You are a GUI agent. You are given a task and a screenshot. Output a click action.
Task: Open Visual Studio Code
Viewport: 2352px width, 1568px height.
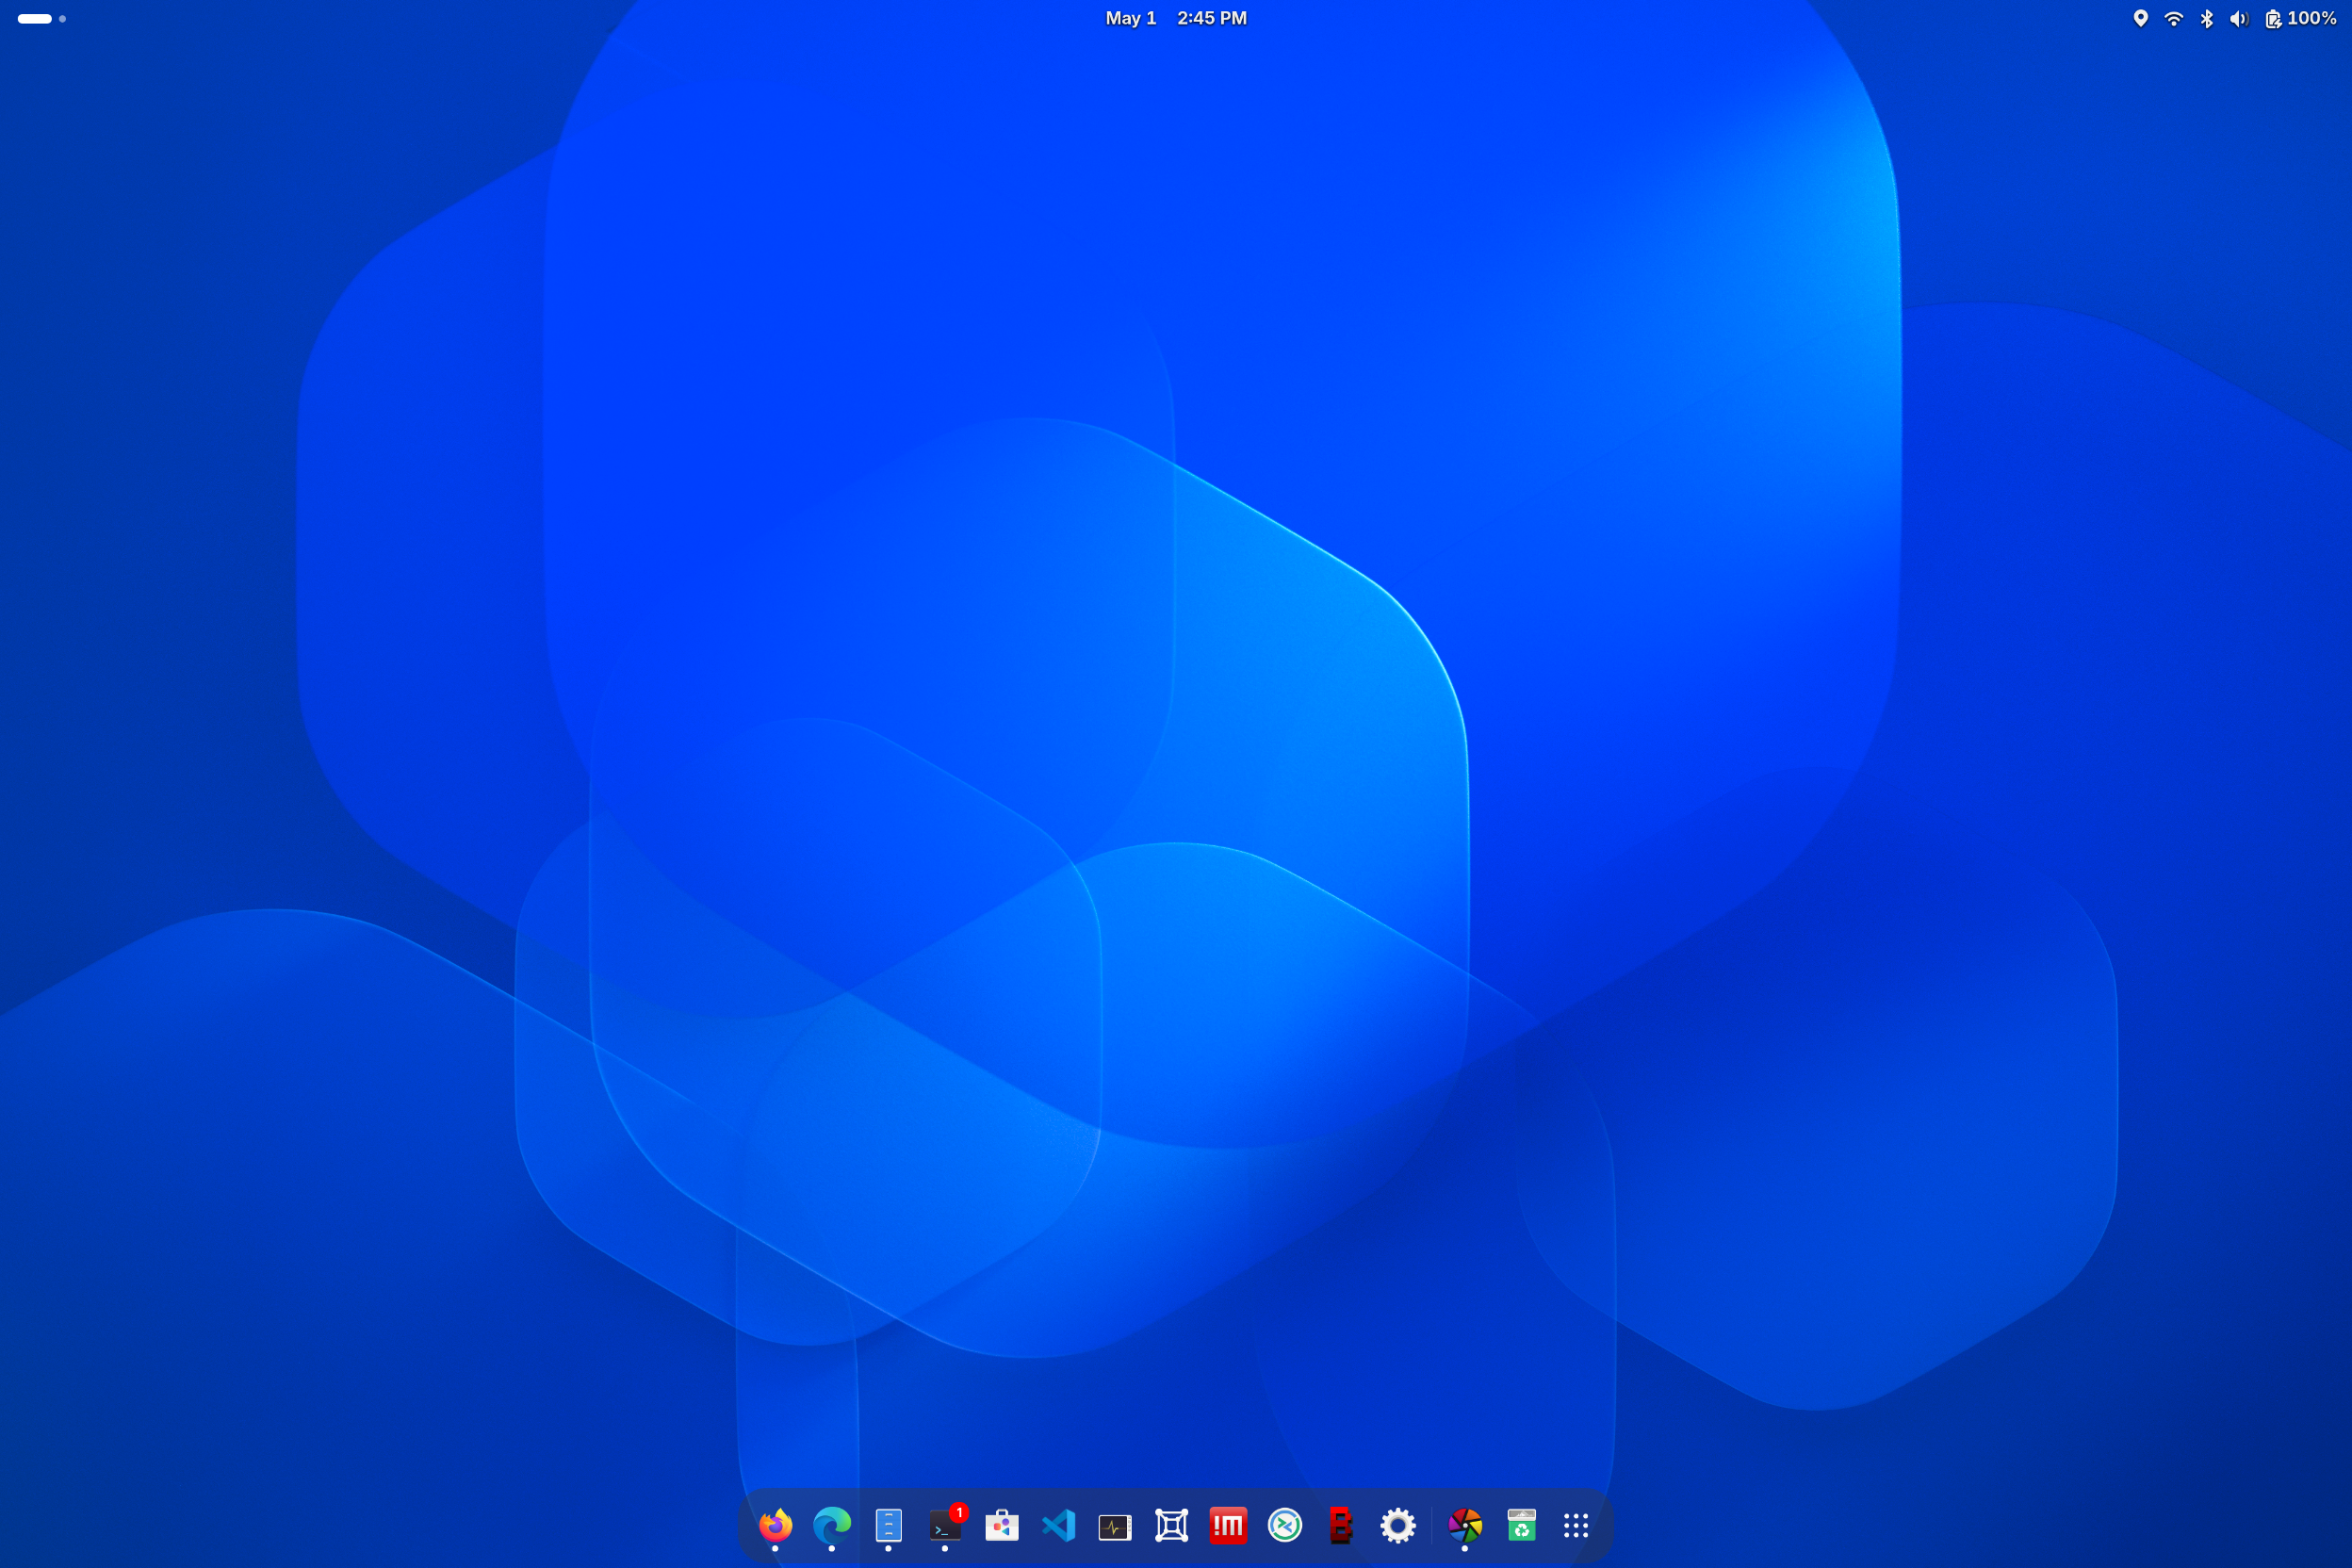[1058, 1525]
